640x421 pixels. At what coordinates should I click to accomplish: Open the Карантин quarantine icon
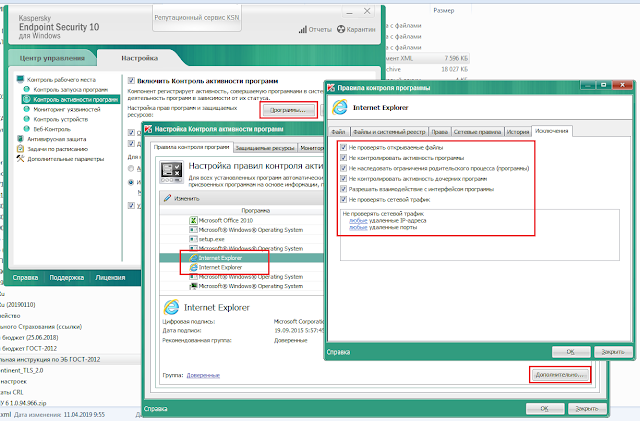point(341,29)
